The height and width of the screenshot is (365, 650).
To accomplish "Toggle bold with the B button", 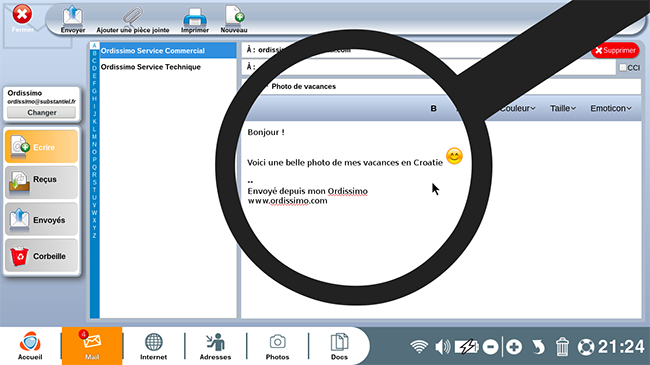I will point(433,108).
